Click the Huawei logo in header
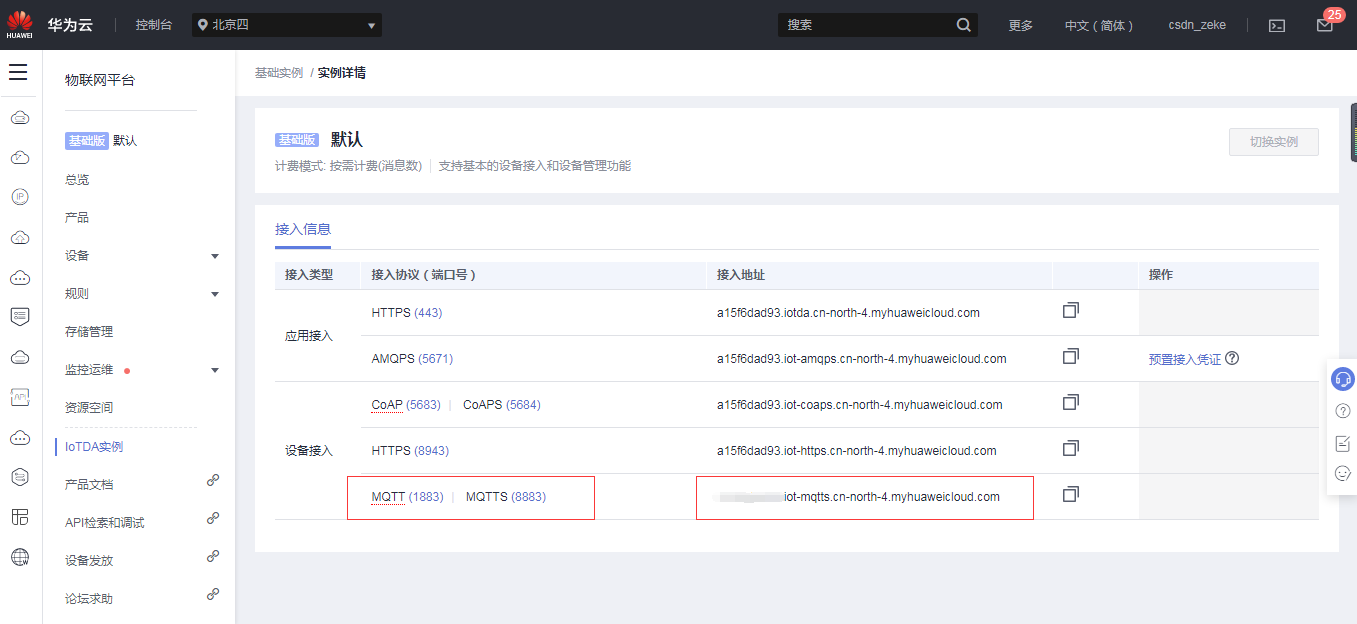Image resolution: width=1357 pixels, height=624 pixels. (20, 24)
